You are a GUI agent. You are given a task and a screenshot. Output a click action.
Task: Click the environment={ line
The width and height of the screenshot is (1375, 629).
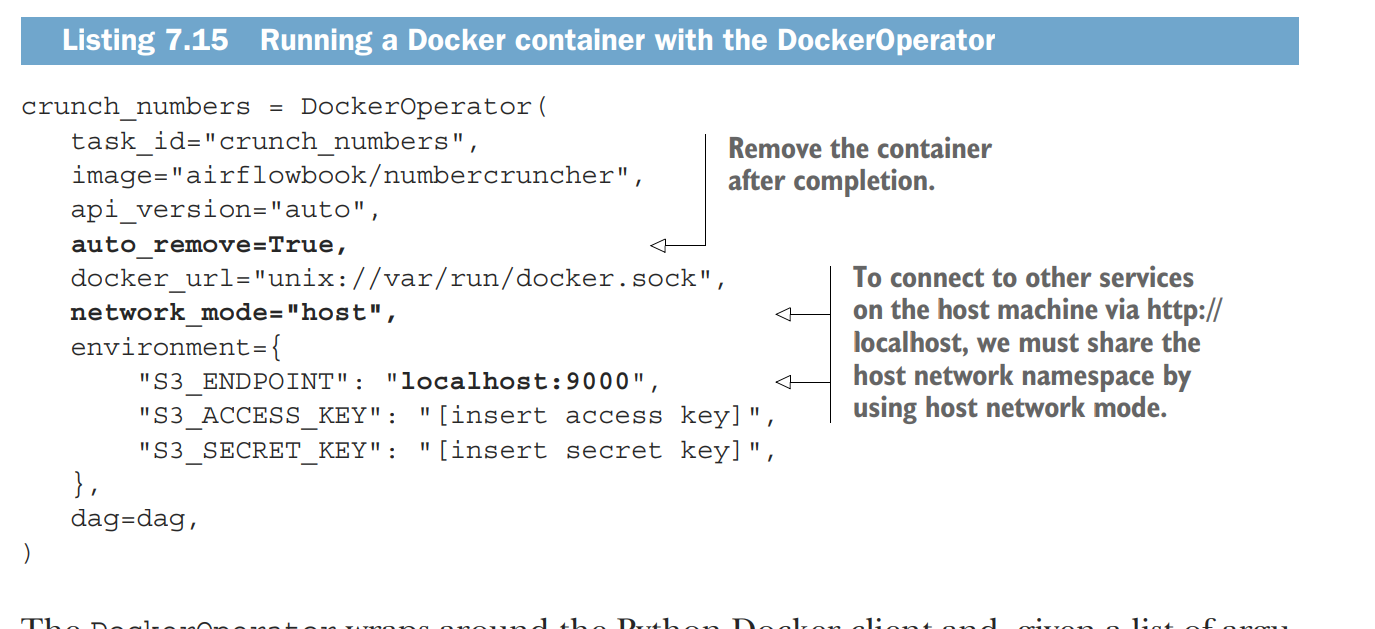(178, 348)
